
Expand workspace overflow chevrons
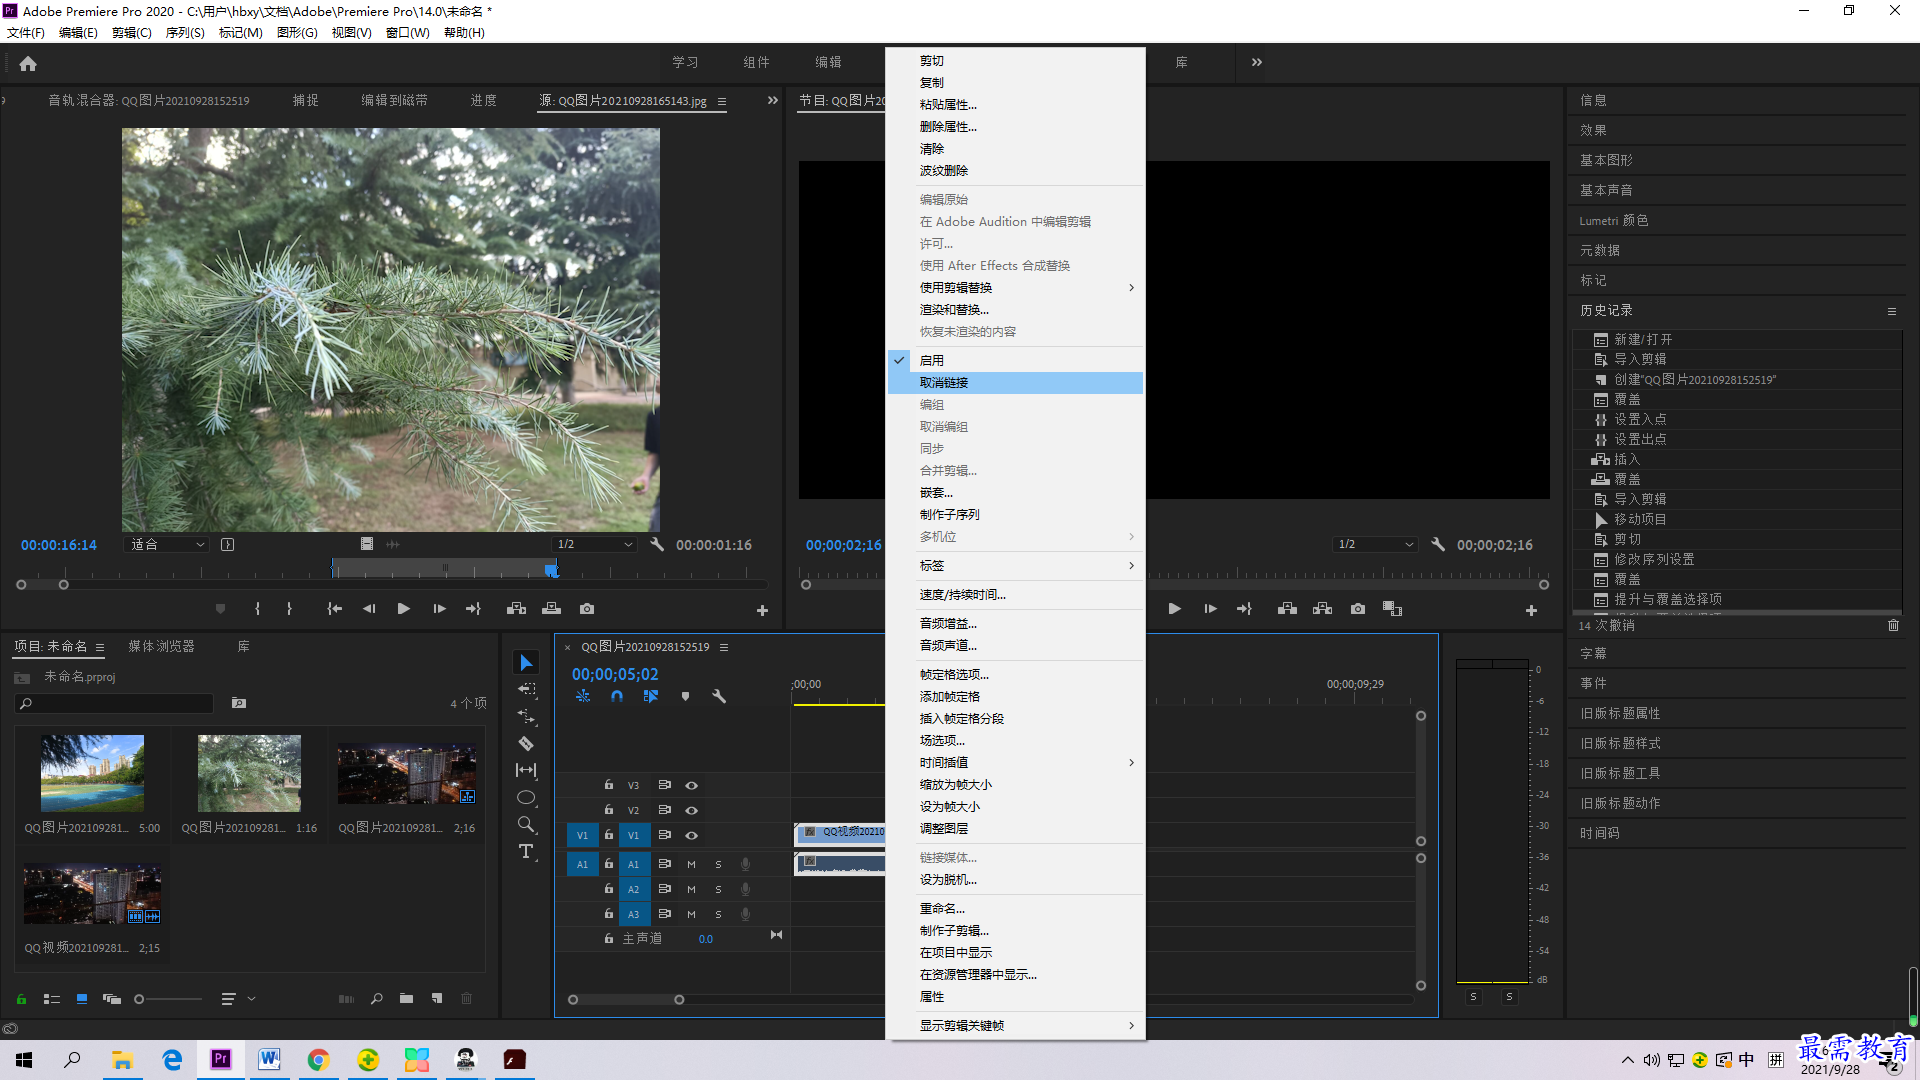pos(1257,62)
